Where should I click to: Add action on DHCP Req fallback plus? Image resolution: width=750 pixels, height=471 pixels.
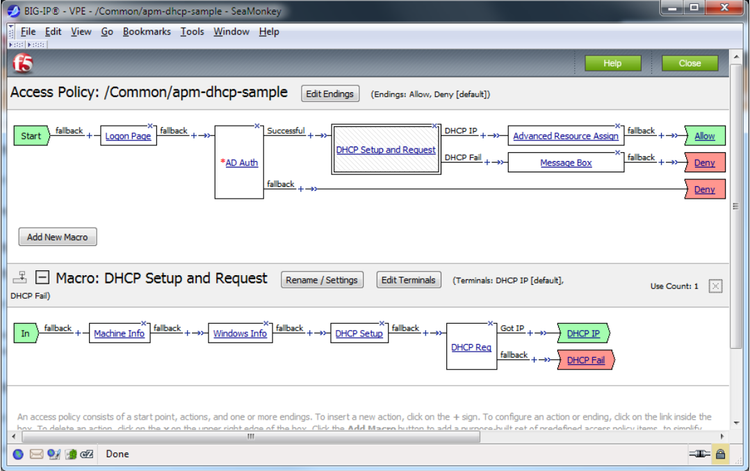(x=534, y=360)
